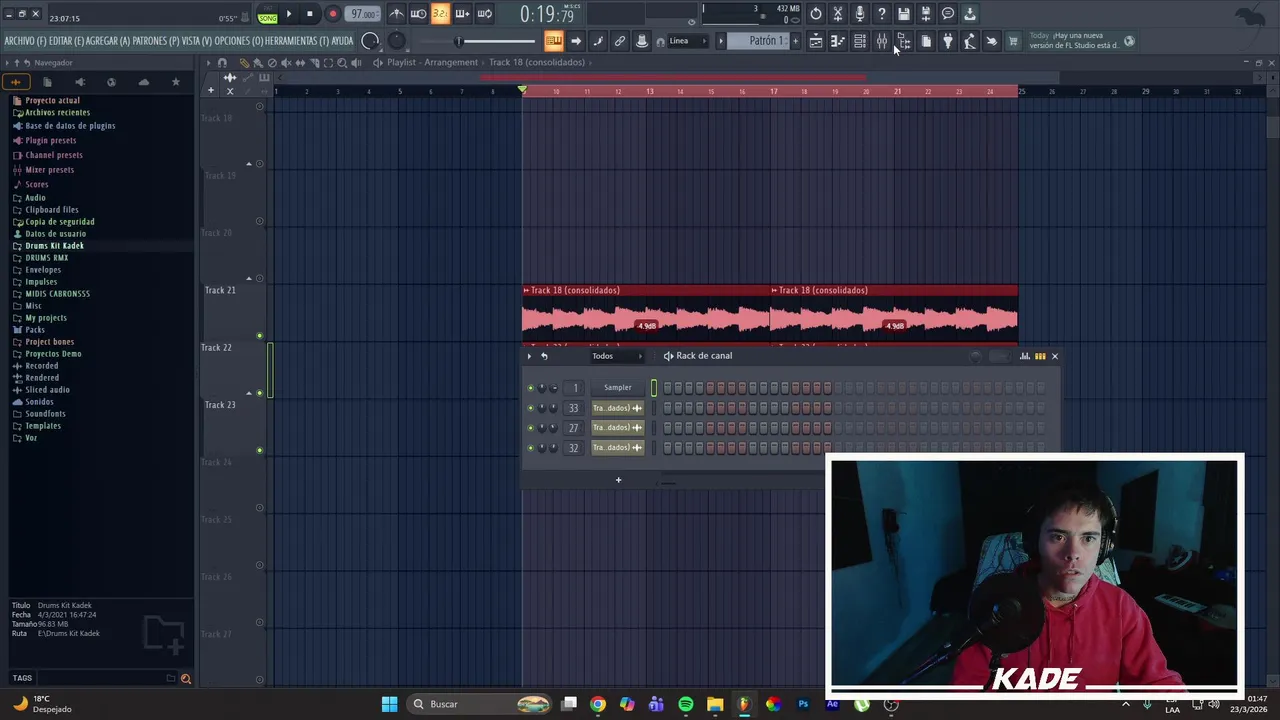Click the download/export icon in toolbar
The height and width of the screenshot is (720, 1280).
(x=970, y=14)
